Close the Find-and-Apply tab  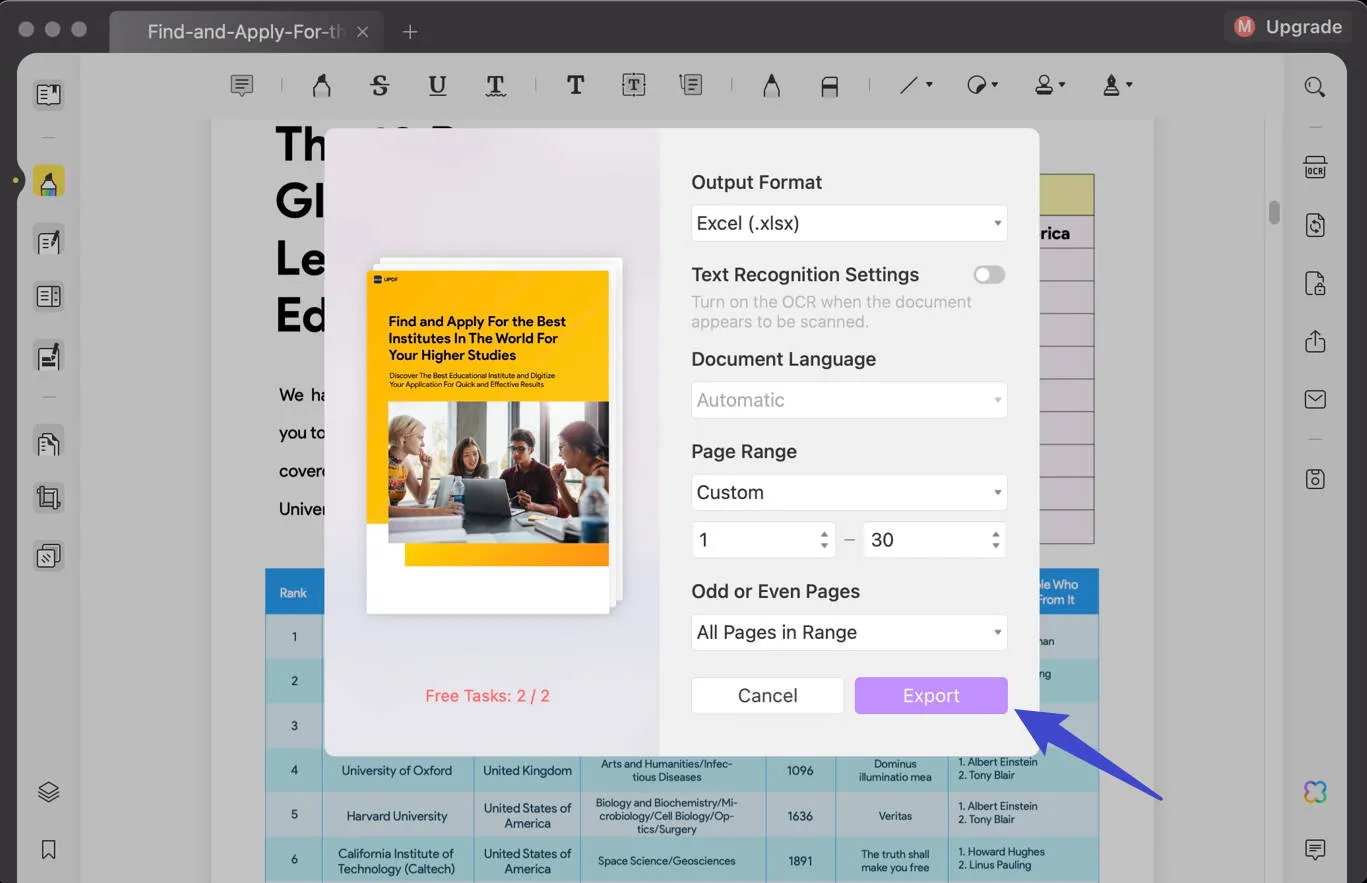tap(362, 32)
